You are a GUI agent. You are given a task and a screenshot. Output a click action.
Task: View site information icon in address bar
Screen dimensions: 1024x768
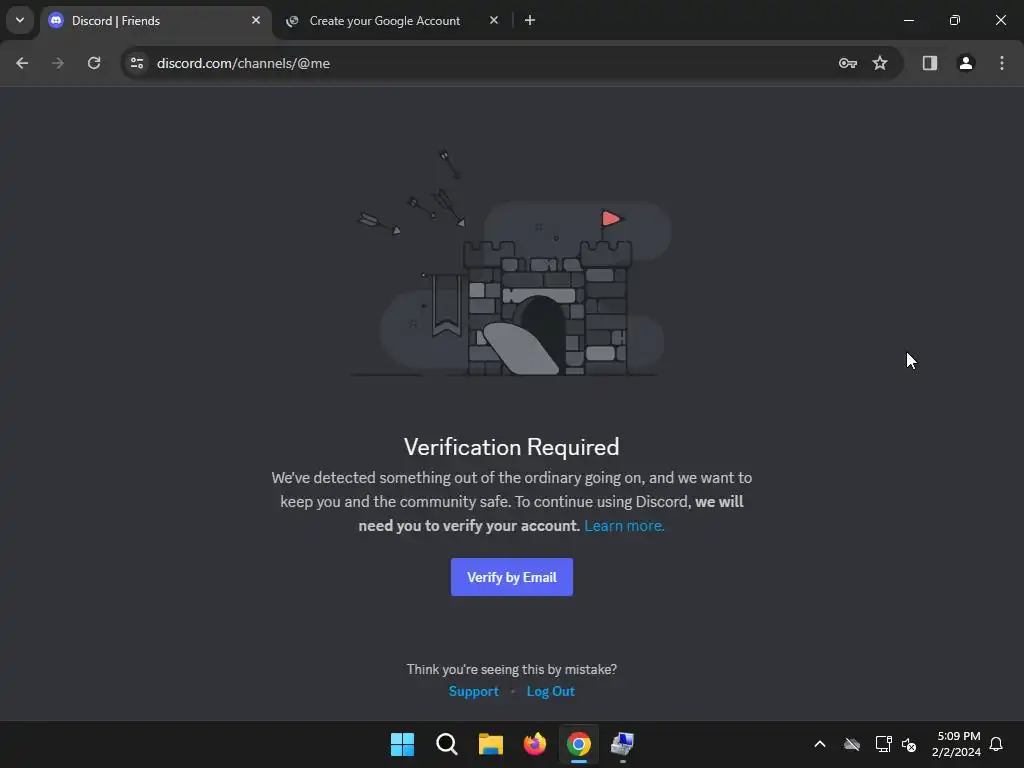point(137,63)
